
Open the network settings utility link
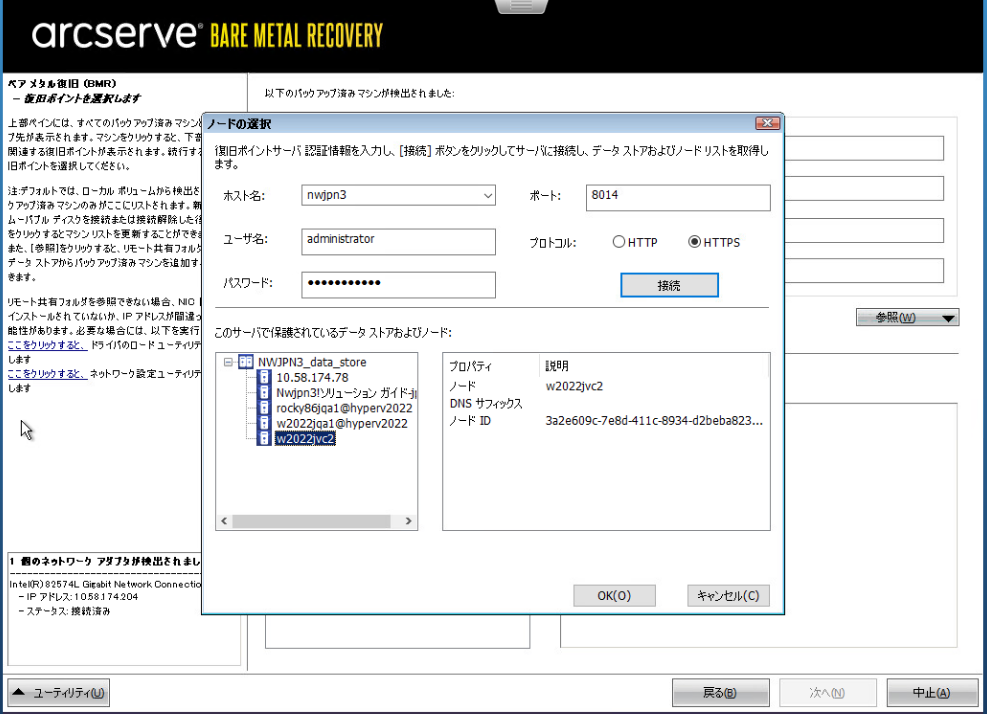tap(47, 374)
